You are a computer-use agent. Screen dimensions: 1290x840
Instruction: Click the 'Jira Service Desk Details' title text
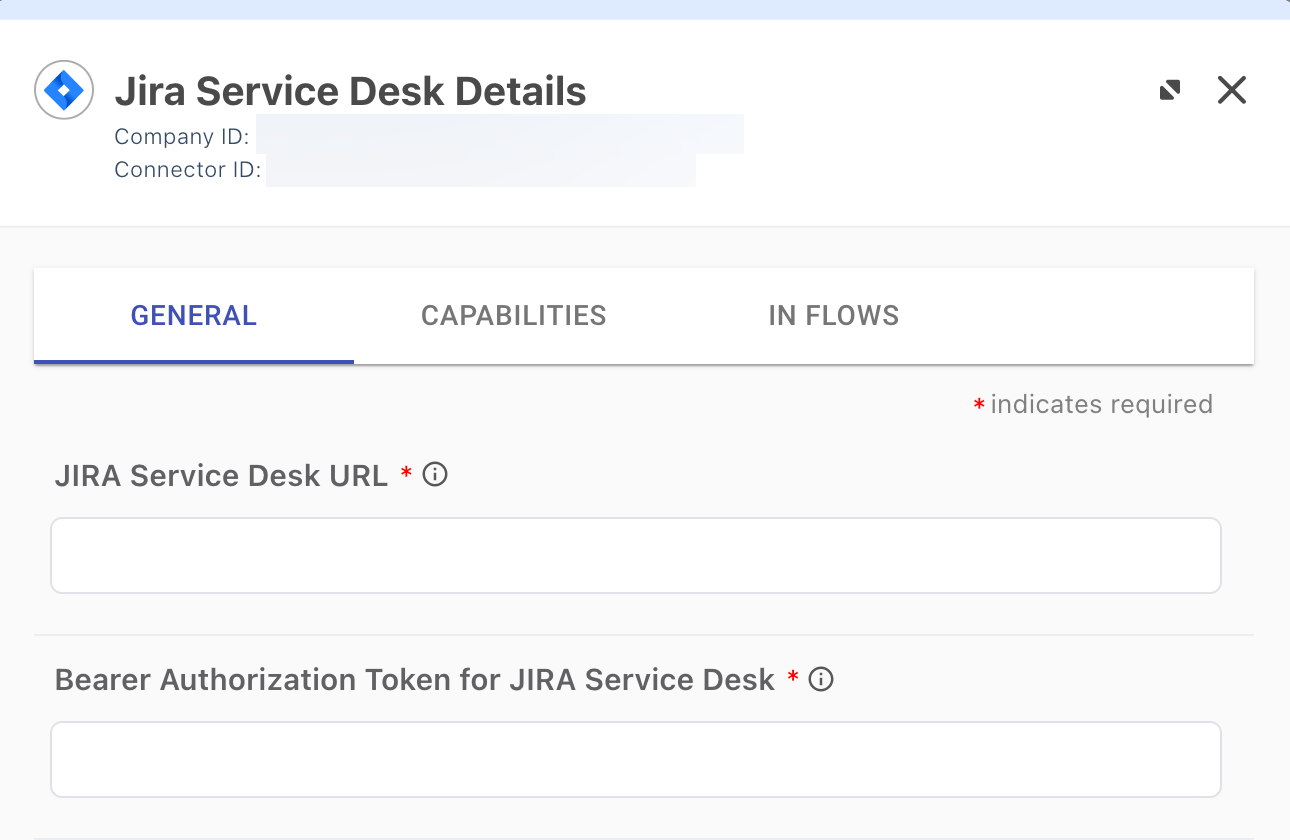click(352, 91)
